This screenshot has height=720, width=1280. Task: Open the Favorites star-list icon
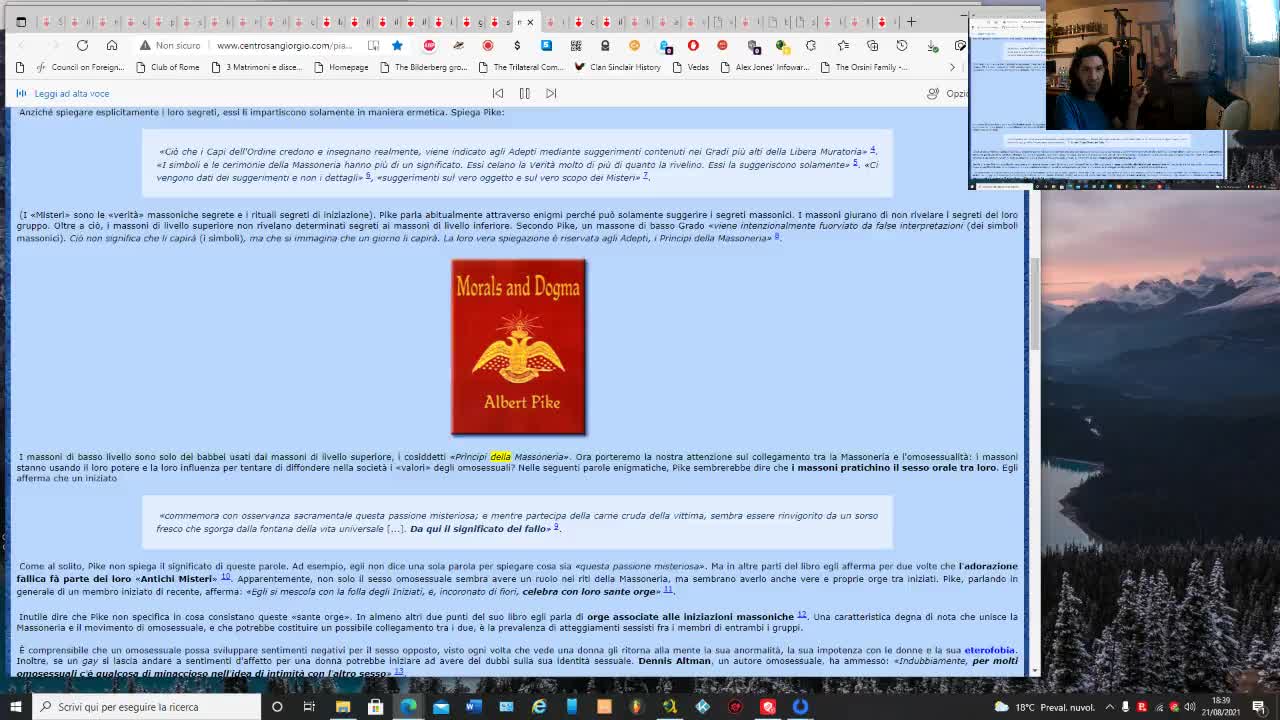click(843, 45)
